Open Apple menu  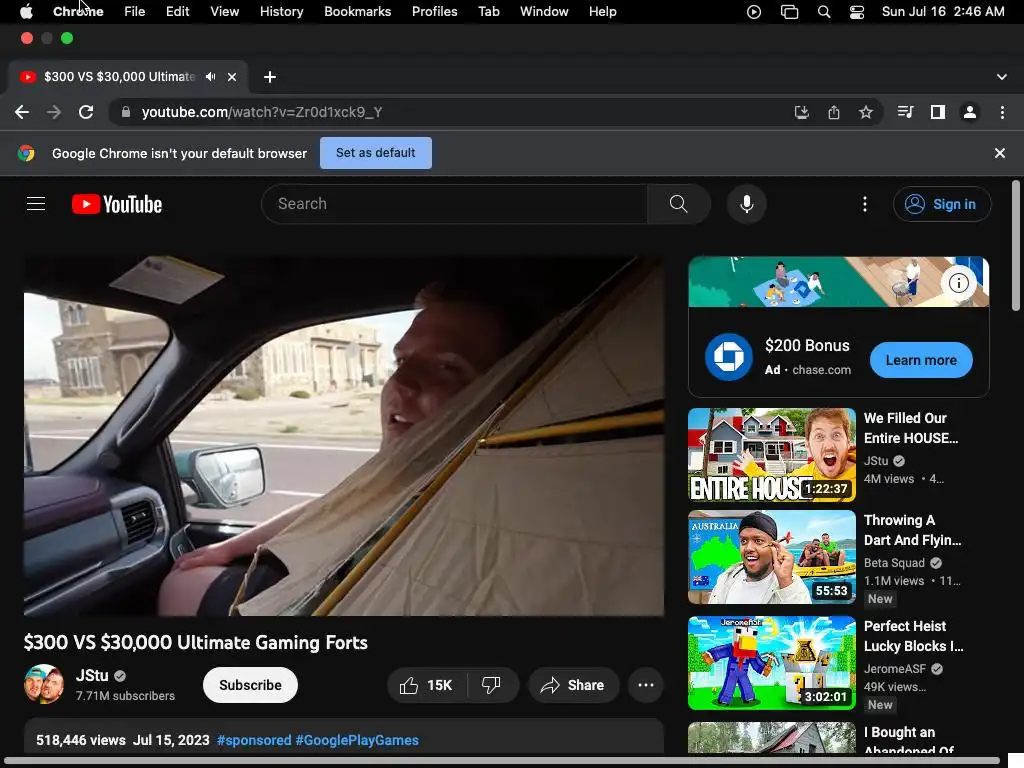26,12
